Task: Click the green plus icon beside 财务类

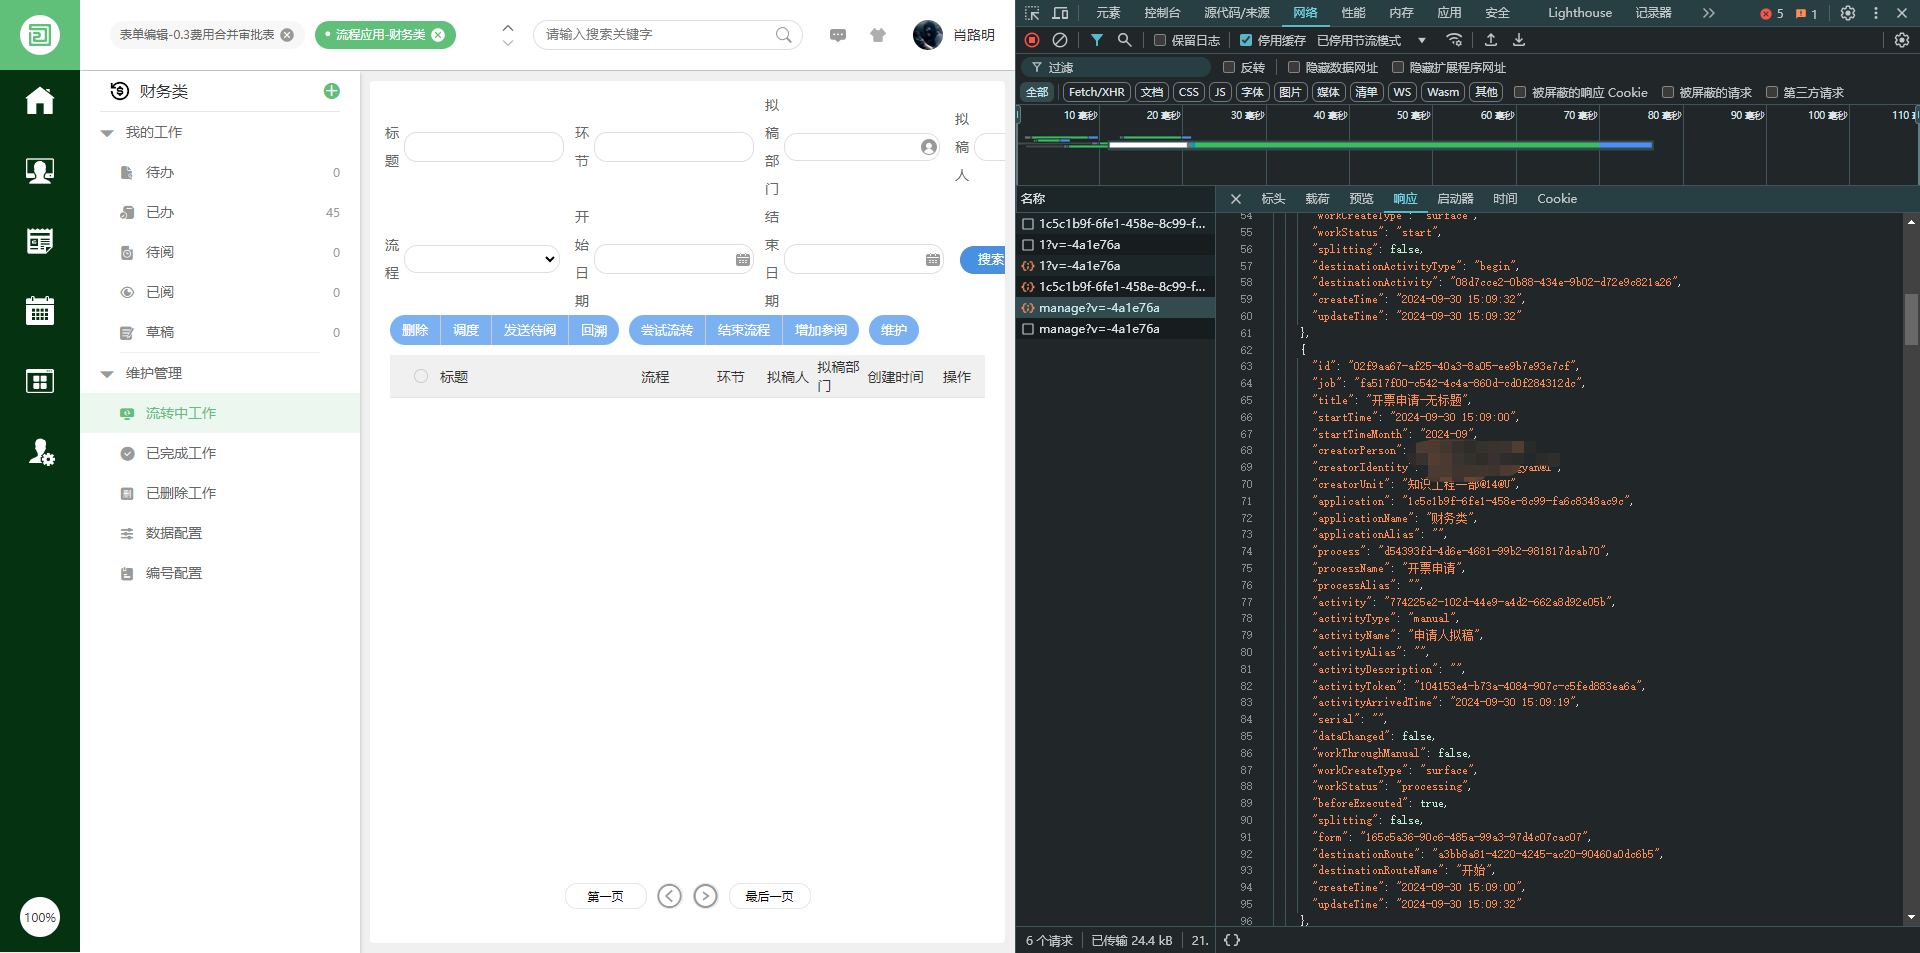Action: 332,91
